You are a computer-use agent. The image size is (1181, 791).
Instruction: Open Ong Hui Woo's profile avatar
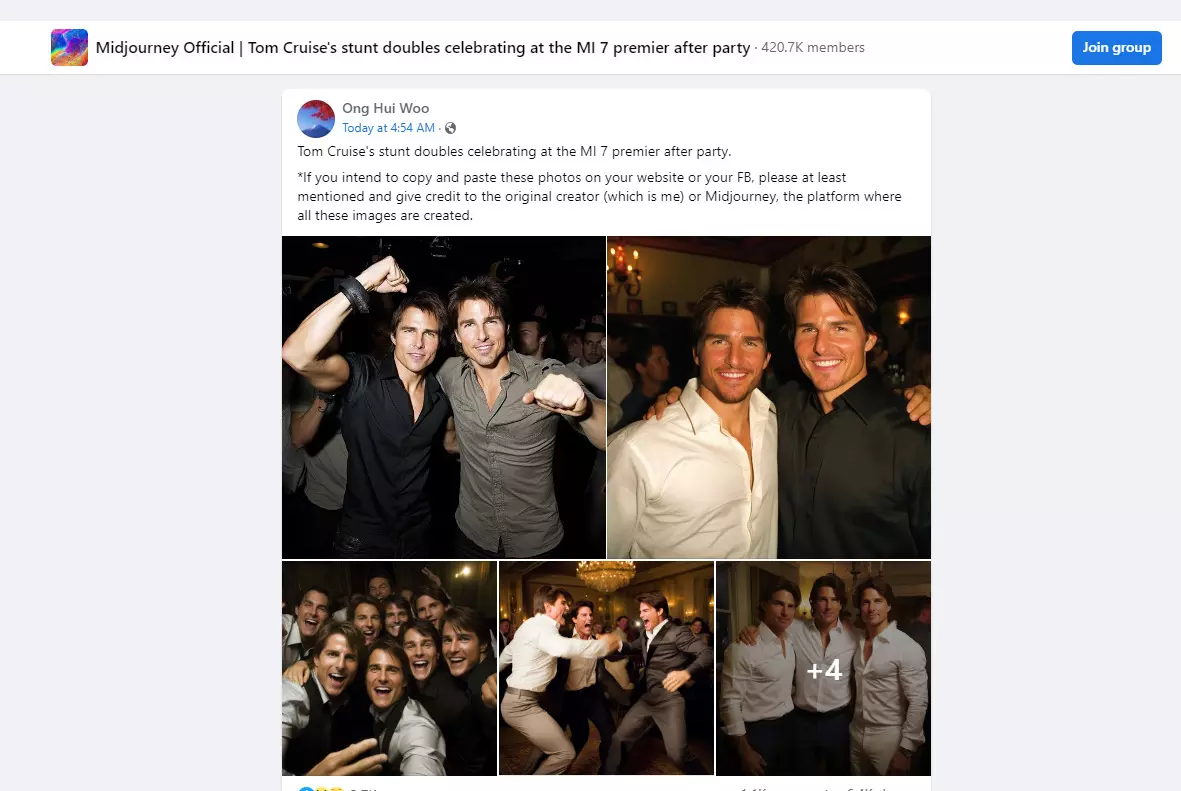click(x=316, y=119)
